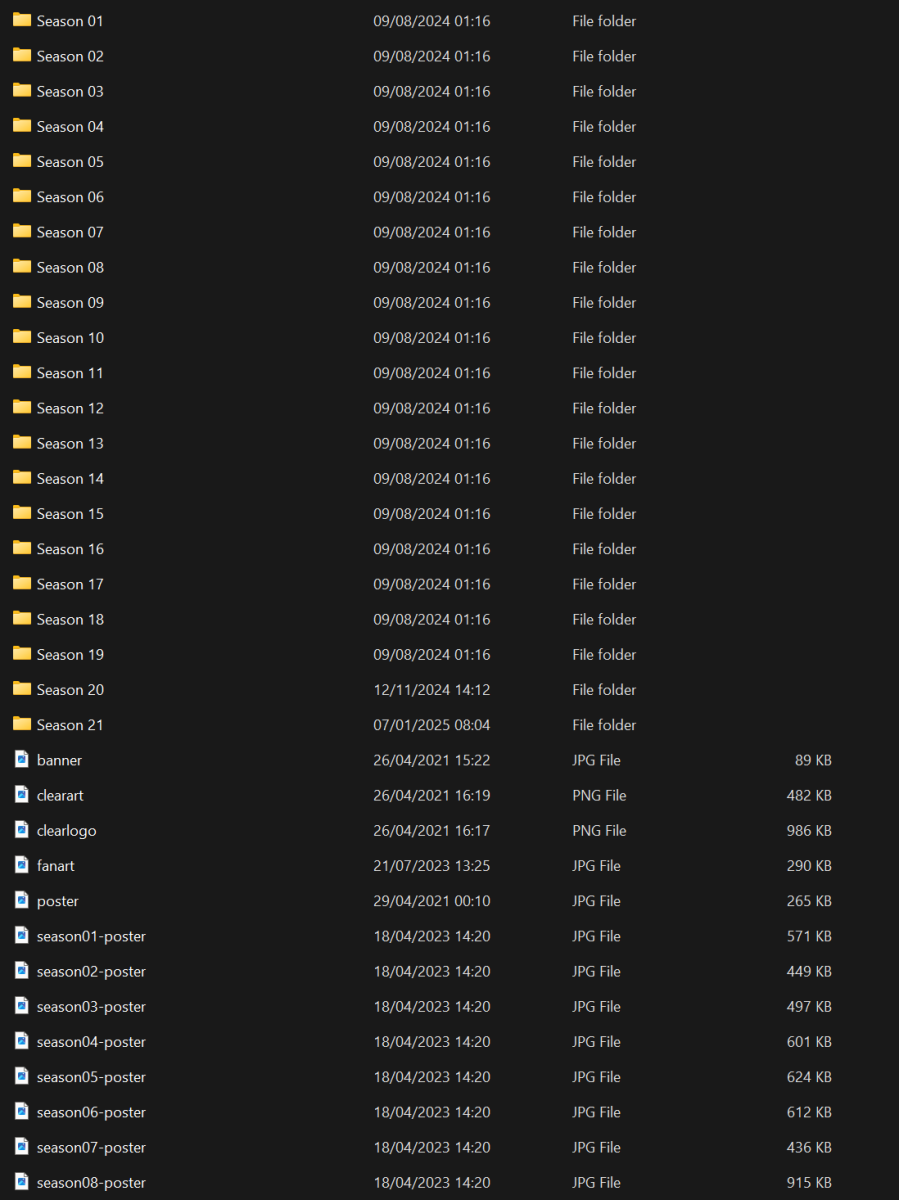
Task: Click the Season 10 folder icon
Action: tap(21, 337)
